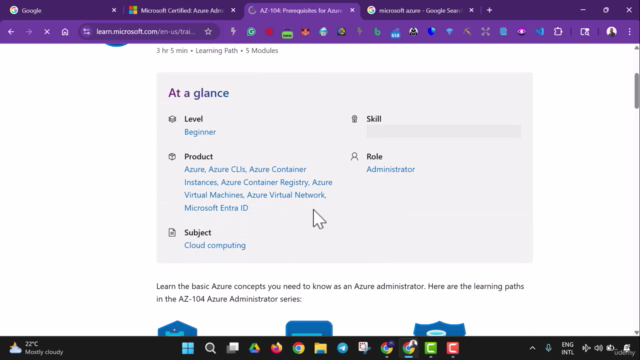
Task: Click the page vertical scrollbar thumb
Action: click(x=636, y=91)
